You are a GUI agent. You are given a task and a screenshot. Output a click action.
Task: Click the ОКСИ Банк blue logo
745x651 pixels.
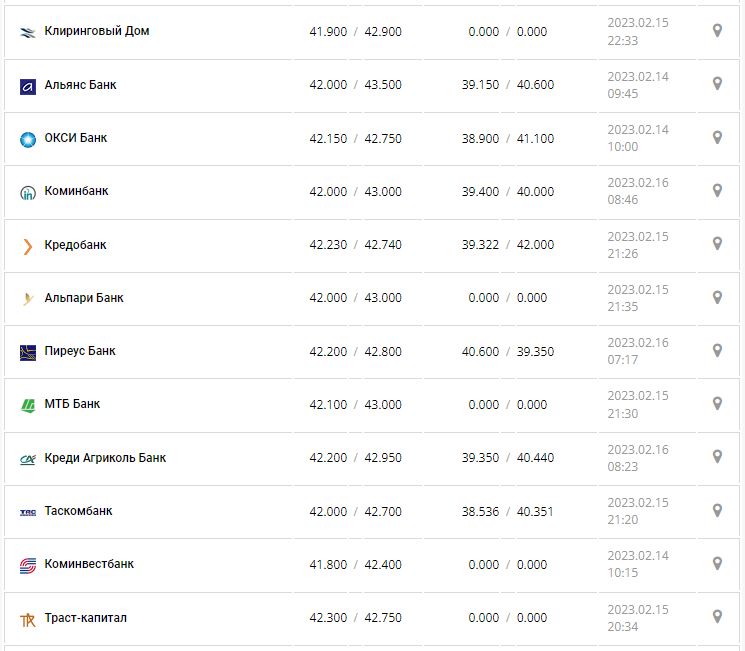click(x=28, y=139)
